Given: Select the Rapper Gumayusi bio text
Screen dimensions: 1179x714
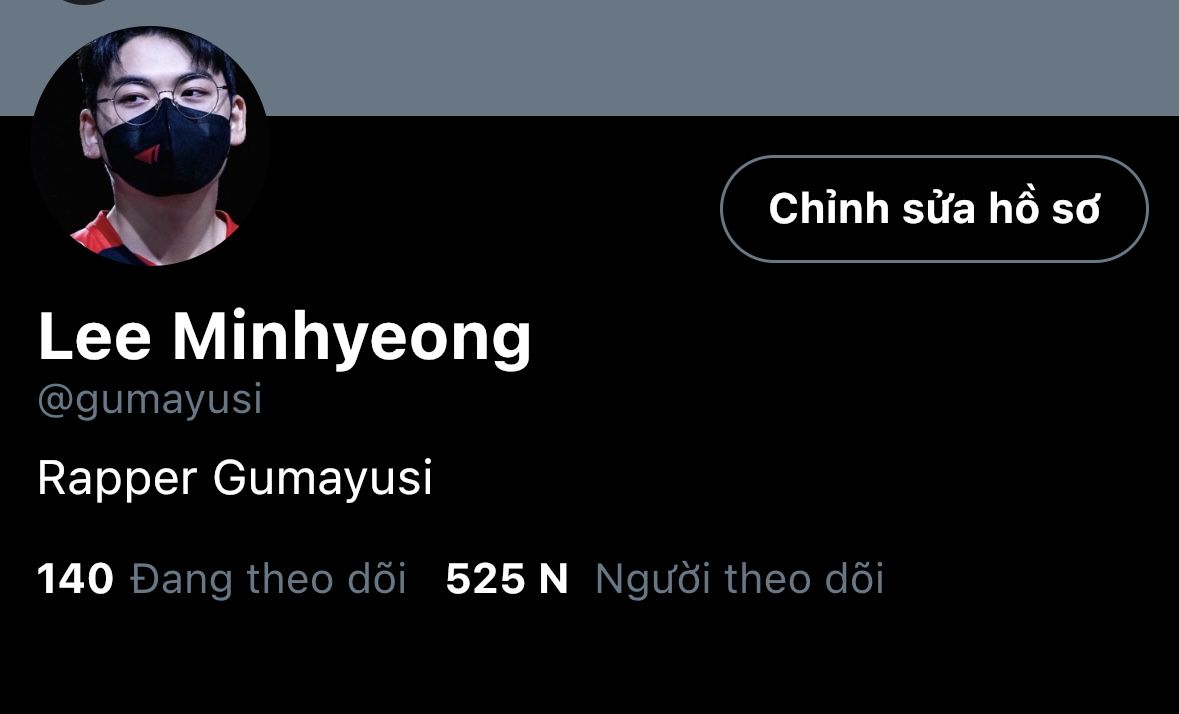Looking at the screenshot, I should 235,478.
